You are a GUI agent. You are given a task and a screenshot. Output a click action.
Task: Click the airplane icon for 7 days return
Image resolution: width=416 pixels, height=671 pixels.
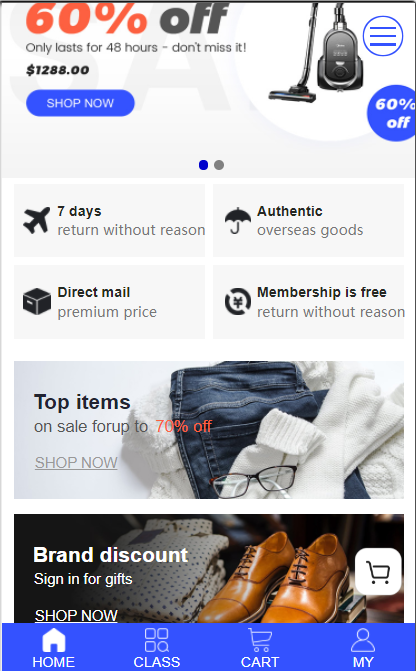coord(36,220)
